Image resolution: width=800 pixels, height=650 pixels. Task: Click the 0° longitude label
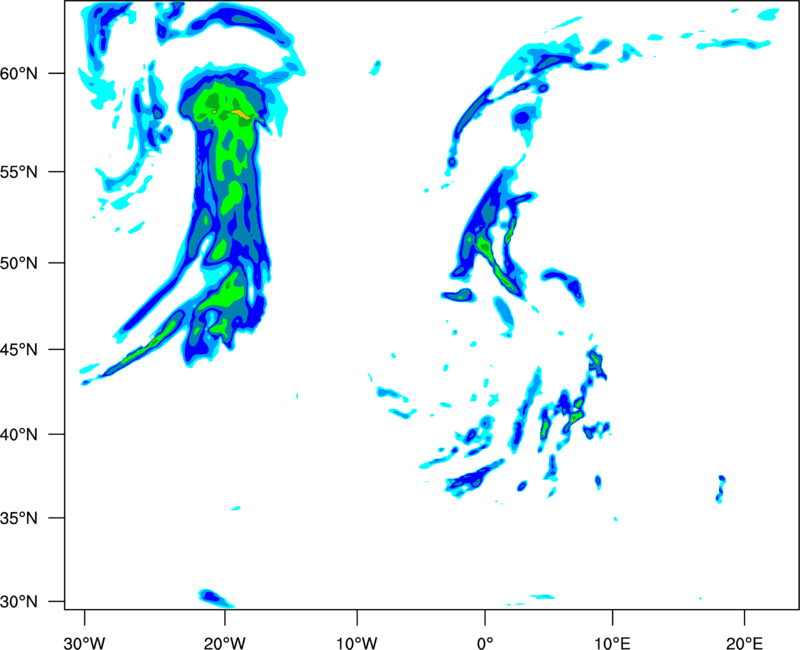485,643
